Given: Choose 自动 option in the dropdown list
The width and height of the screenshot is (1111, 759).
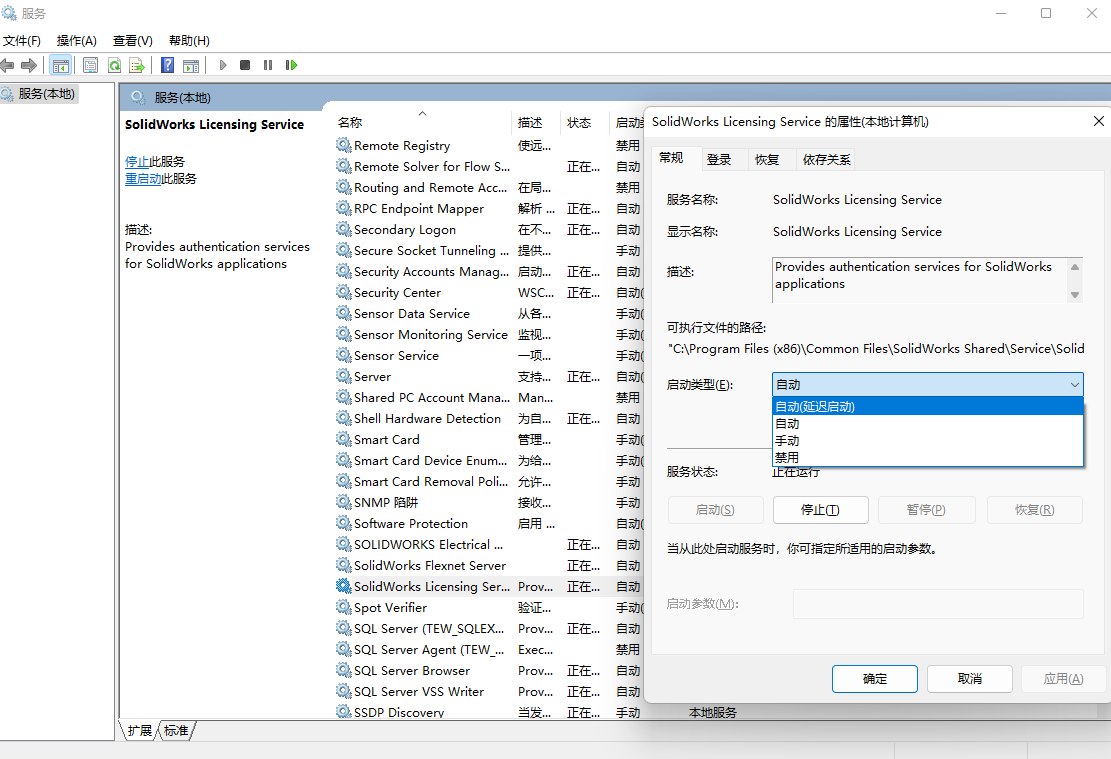Looking at the screenshot, I should coord(927,424).
